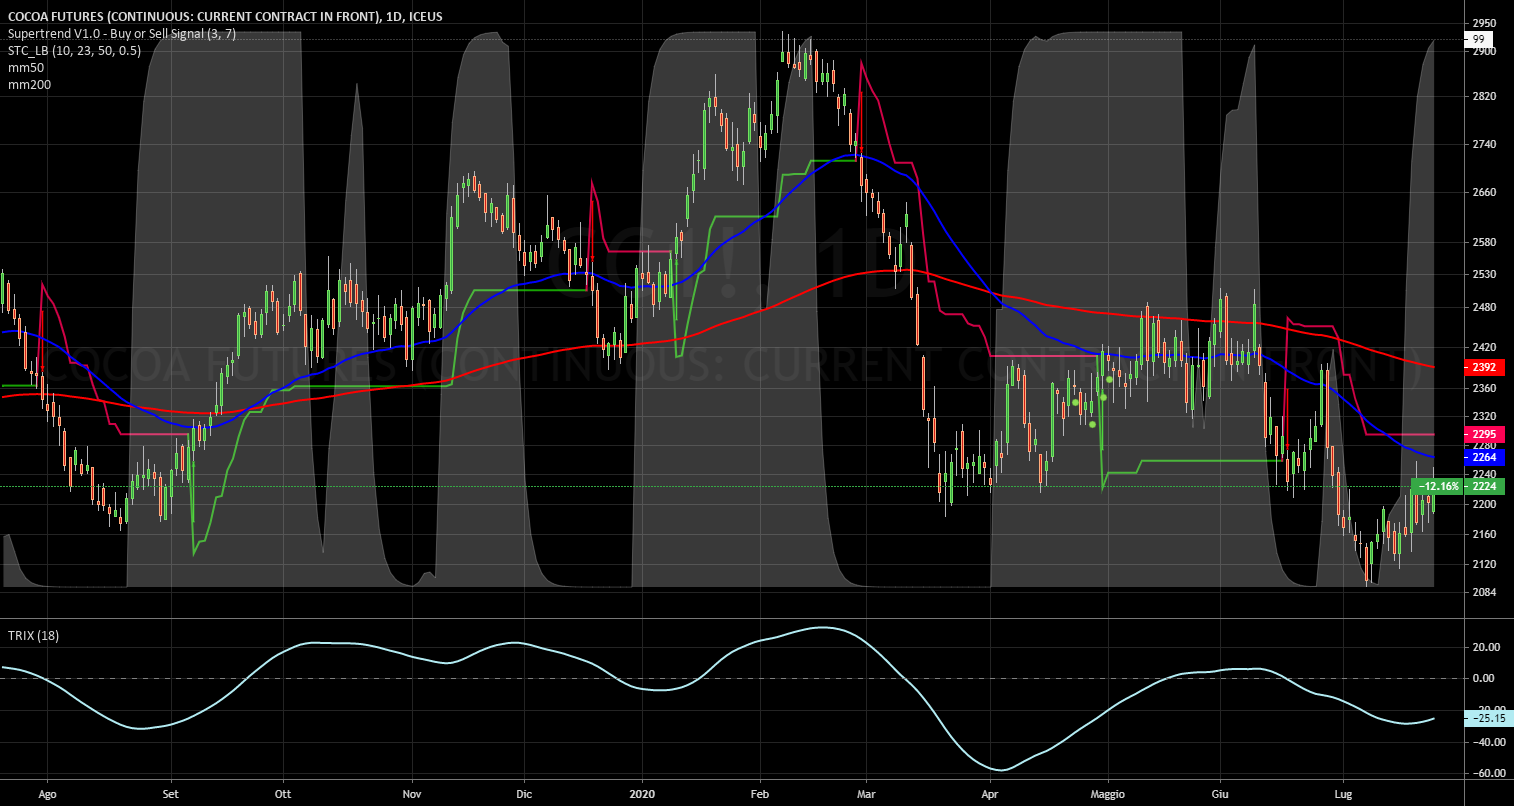Click 2360 on the price axis

(1484, 388)
